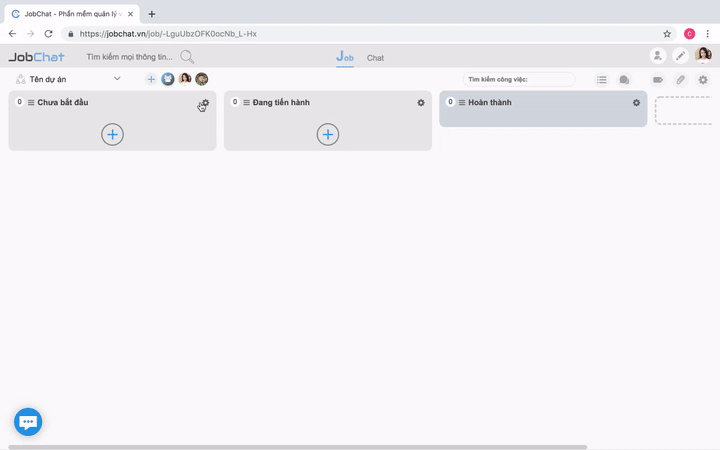Click the dashed placeholder to add column

pos(683,110)
